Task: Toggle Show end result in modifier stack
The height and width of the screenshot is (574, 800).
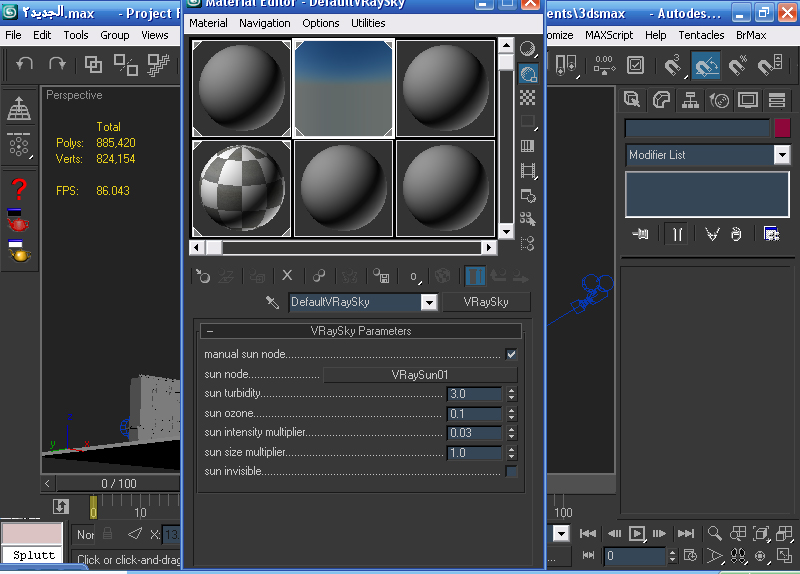Action: click(x=677, y=234)
